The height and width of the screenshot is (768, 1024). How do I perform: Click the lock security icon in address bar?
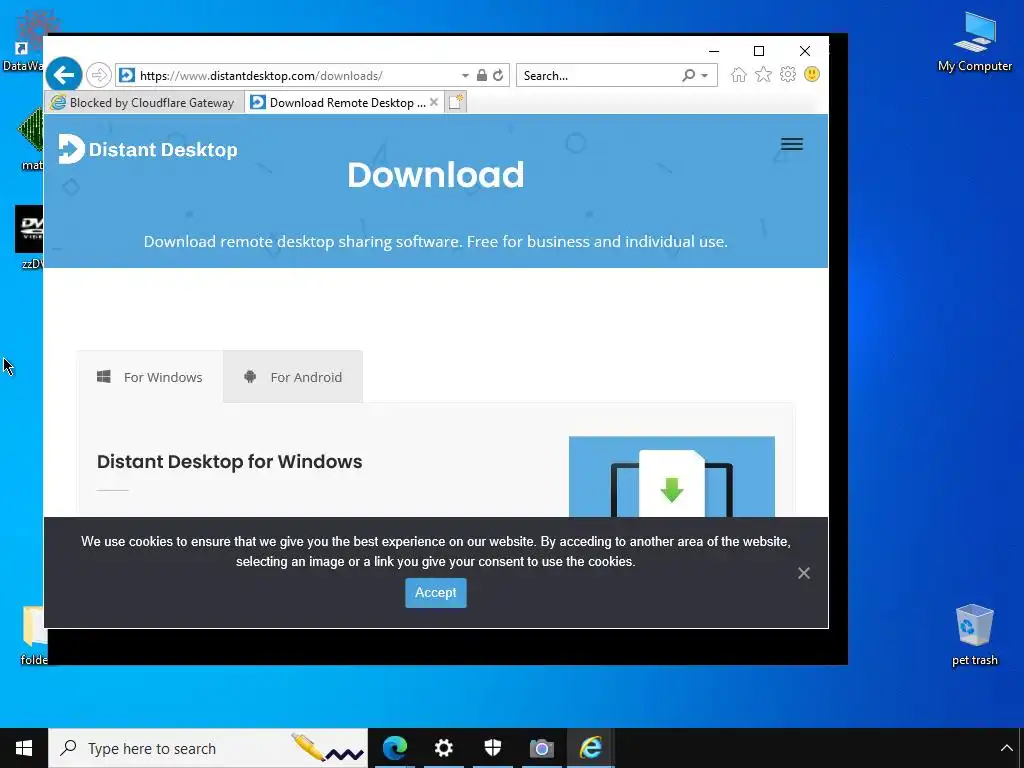click(x=481, y=75)
